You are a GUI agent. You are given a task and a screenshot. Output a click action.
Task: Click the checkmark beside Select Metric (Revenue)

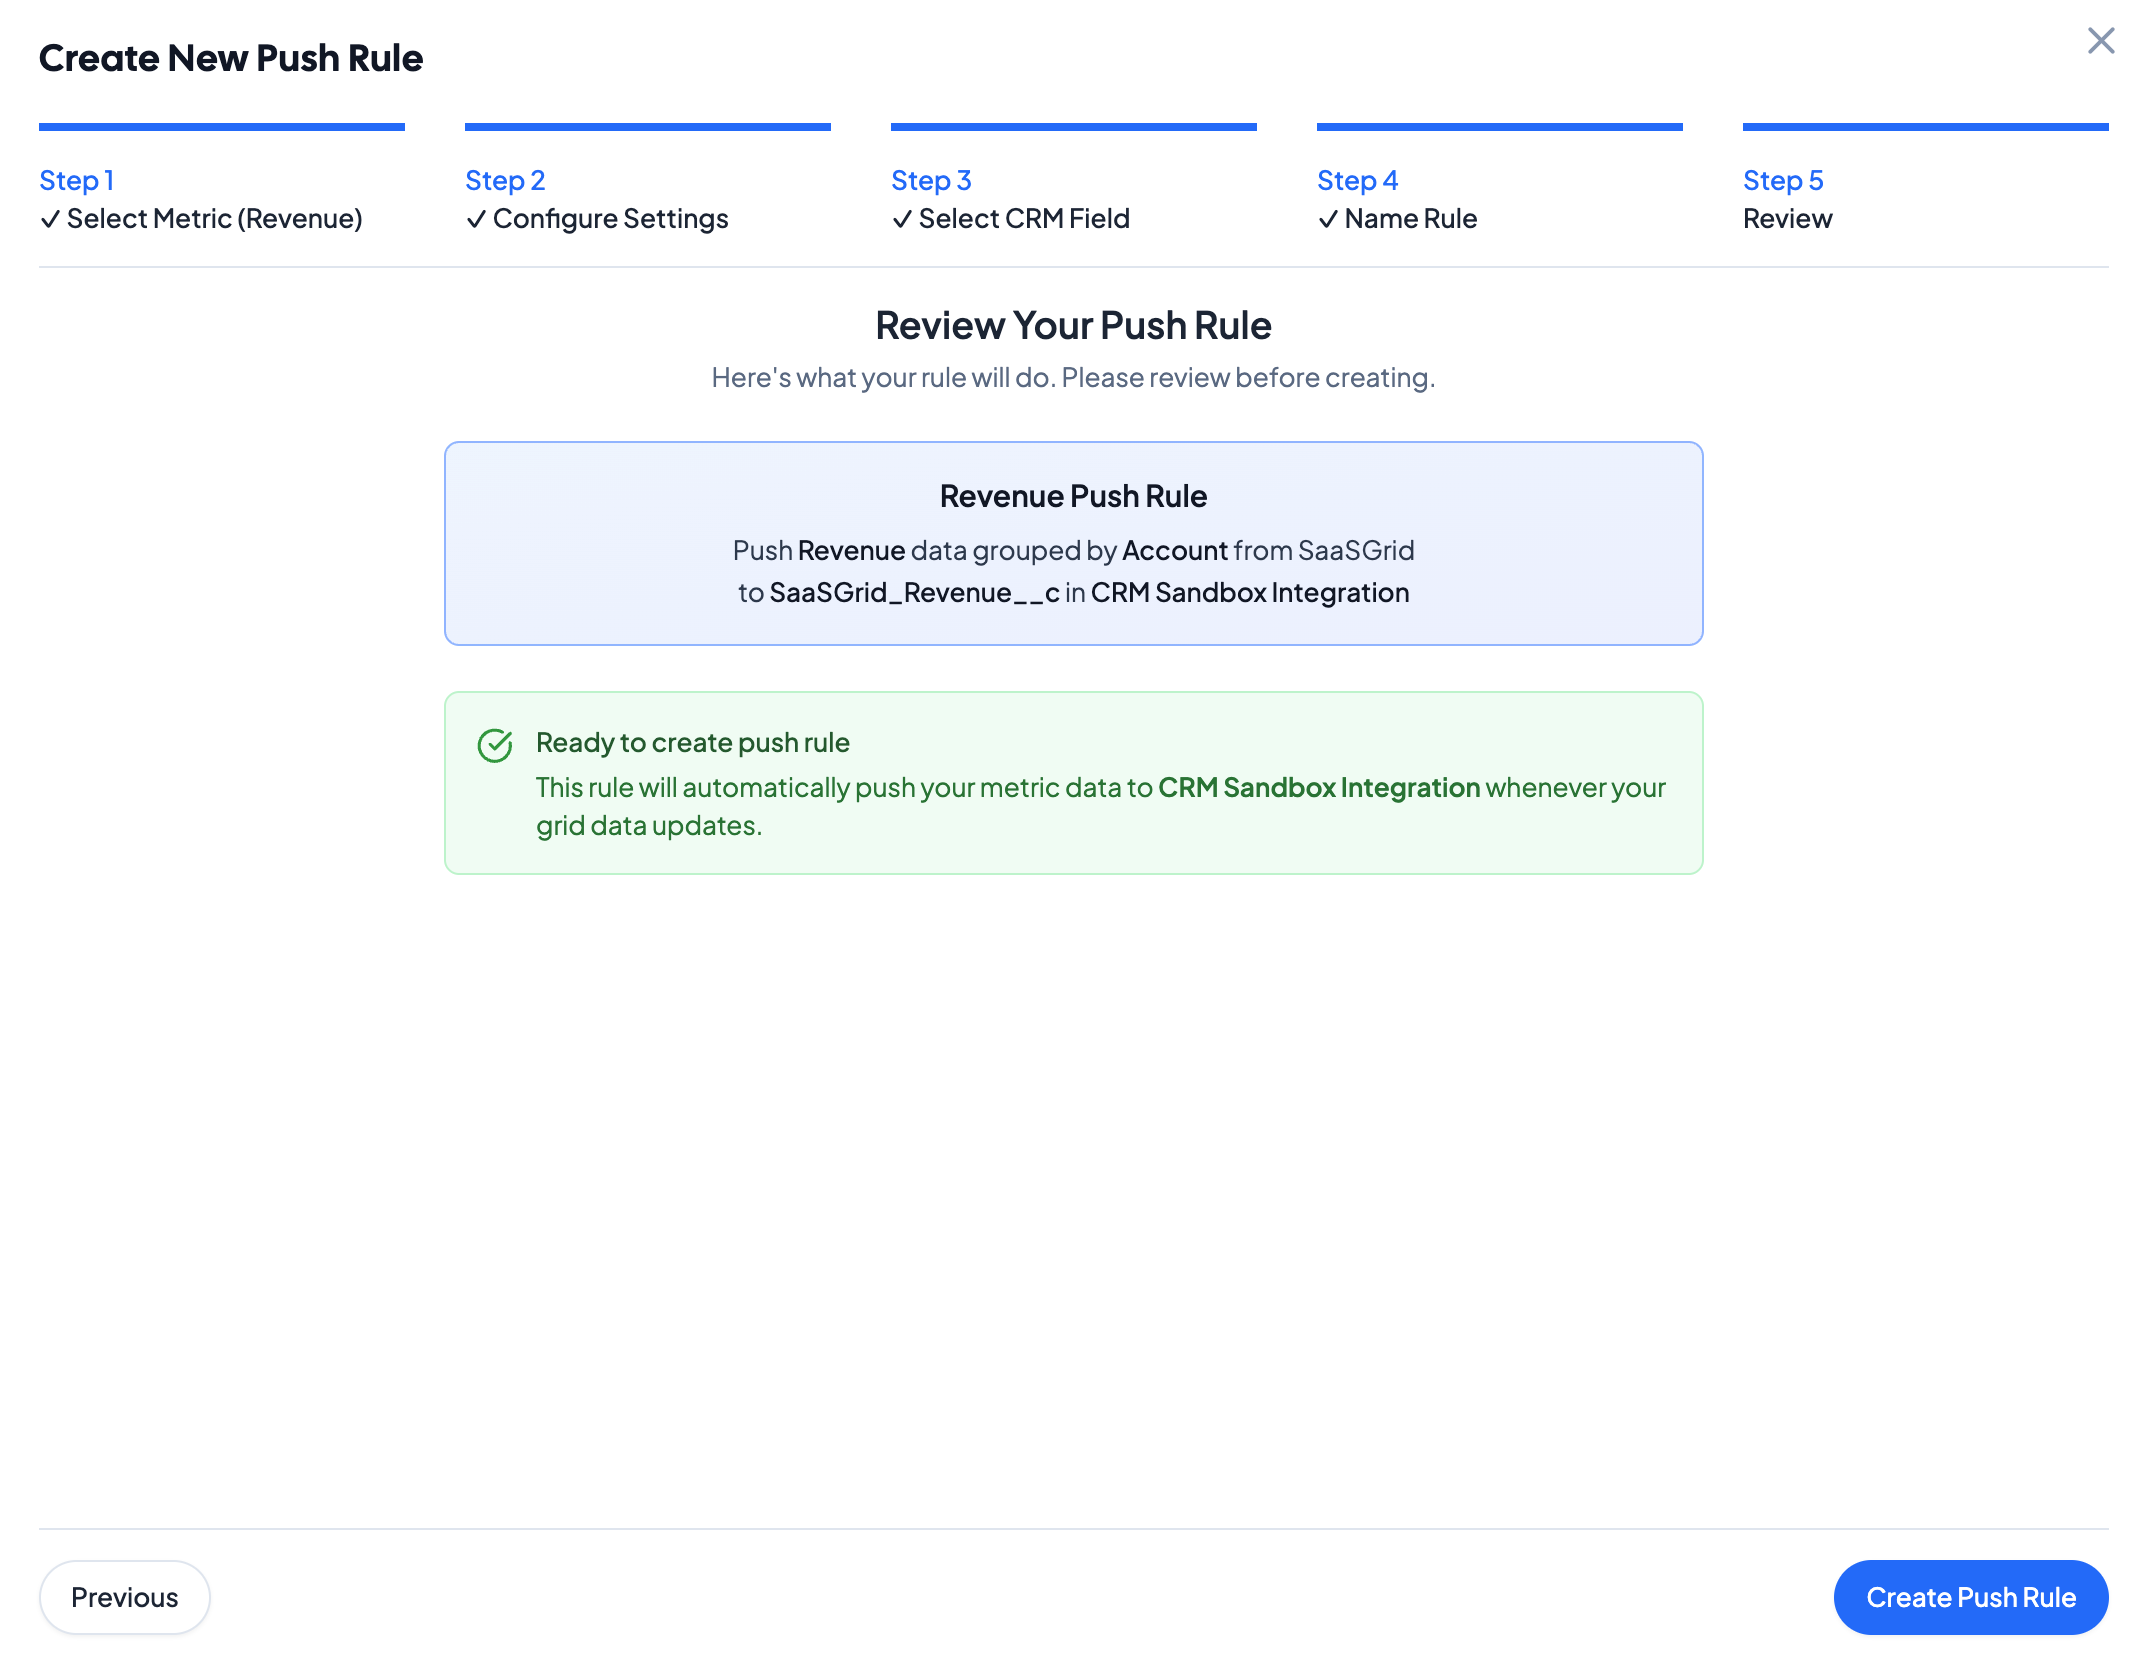(50, 219)
